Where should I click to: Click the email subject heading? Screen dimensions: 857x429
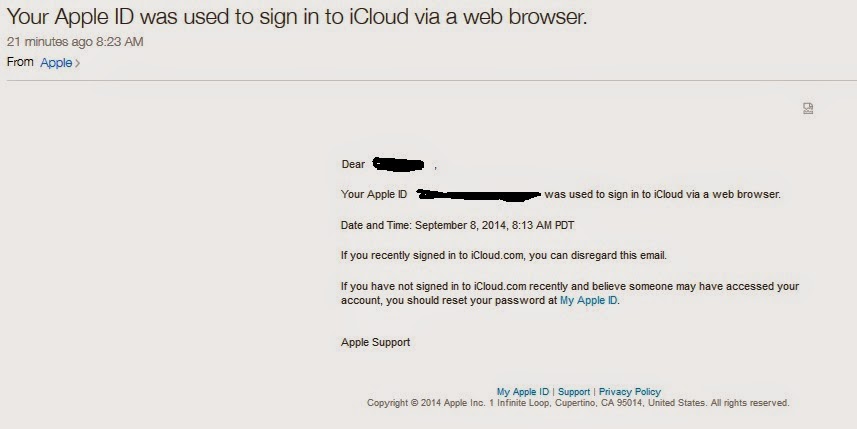[x=297, y=16]
